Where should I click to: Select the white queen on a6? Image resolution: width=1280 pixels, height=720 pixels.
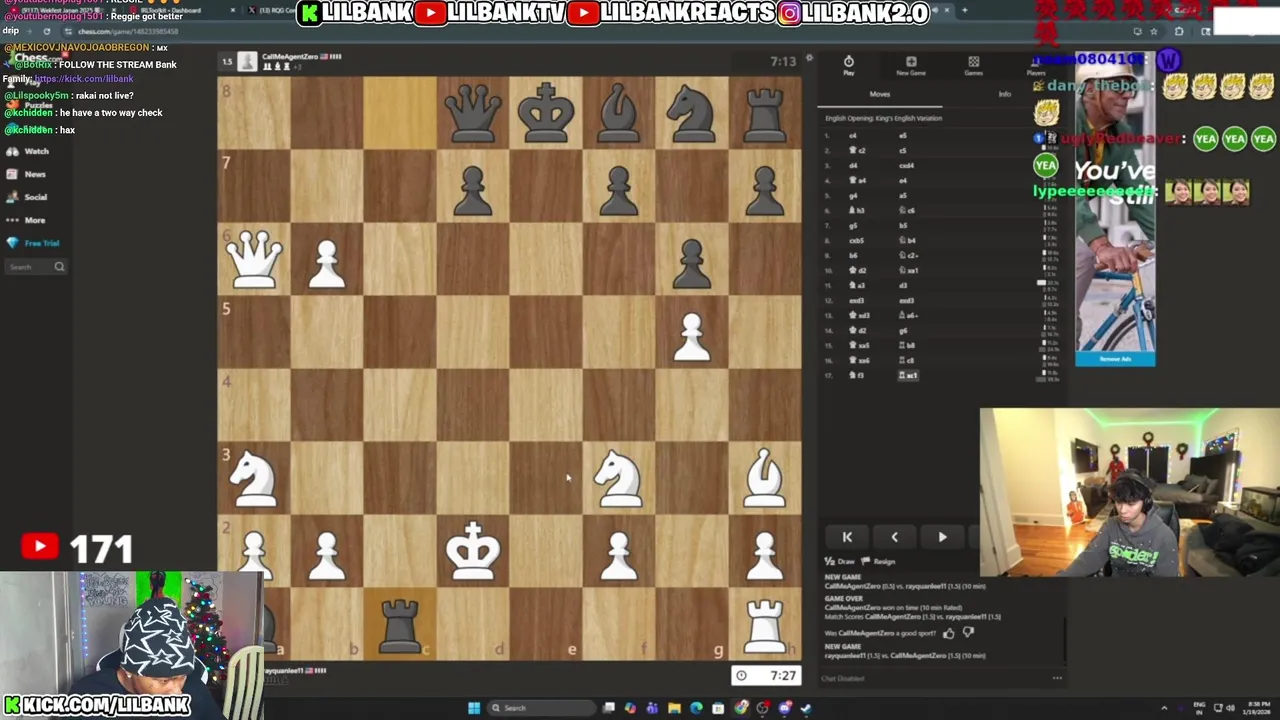click(254, 258)
